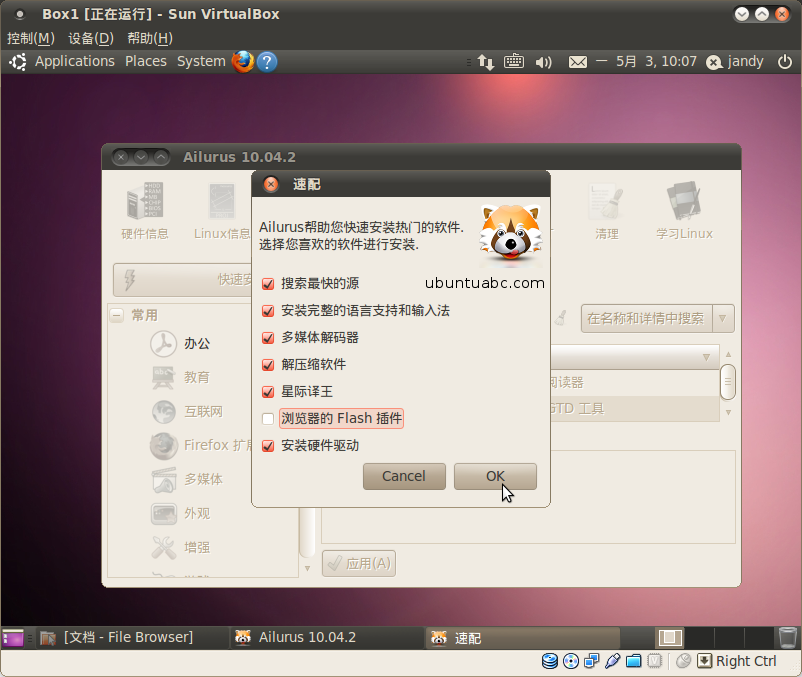
Task: Open the Trash icon in bottom panel
Action: click(x=788, y=638)
